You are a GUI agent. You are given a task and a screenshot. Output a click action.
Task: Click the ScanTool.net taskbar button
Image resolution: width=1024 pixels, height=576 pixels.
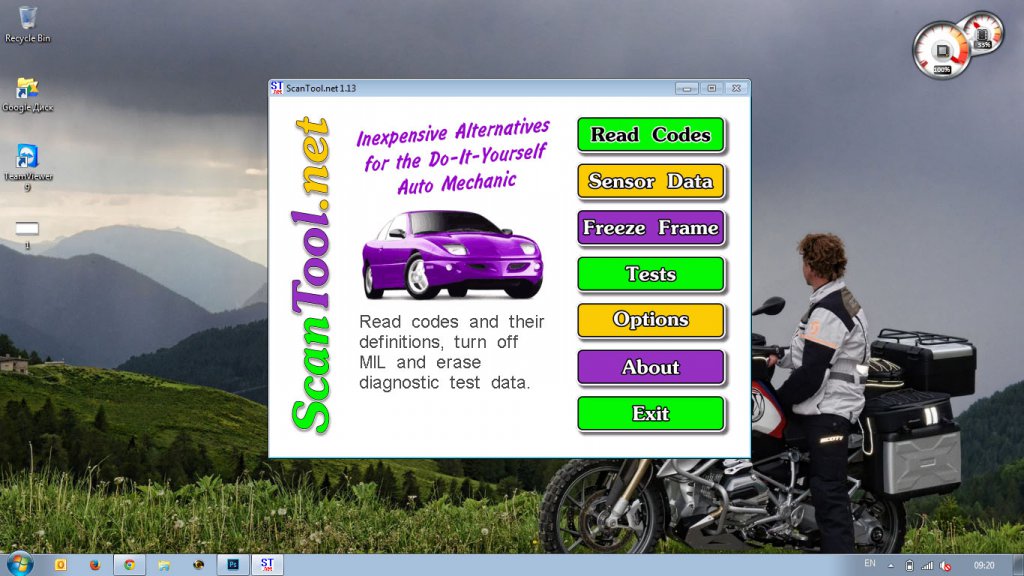[267, 565]
